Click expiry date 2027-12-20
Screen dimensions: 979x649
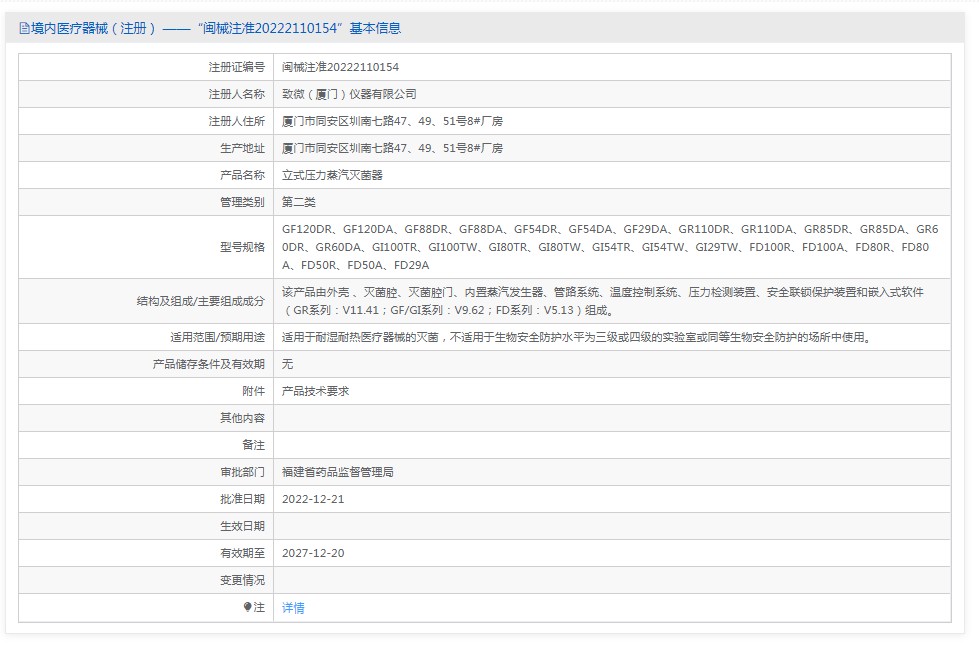coord(313,553)
